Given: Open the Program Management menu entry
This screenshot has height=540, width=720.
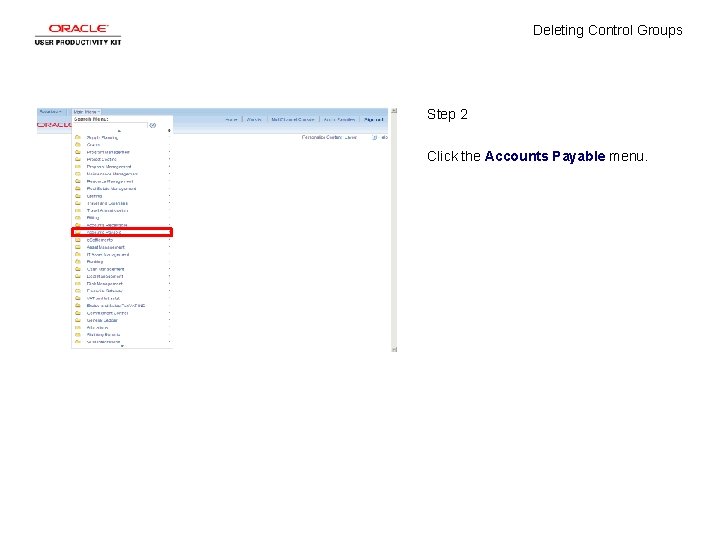Looking at the screenshot, I should click(108, 152).
